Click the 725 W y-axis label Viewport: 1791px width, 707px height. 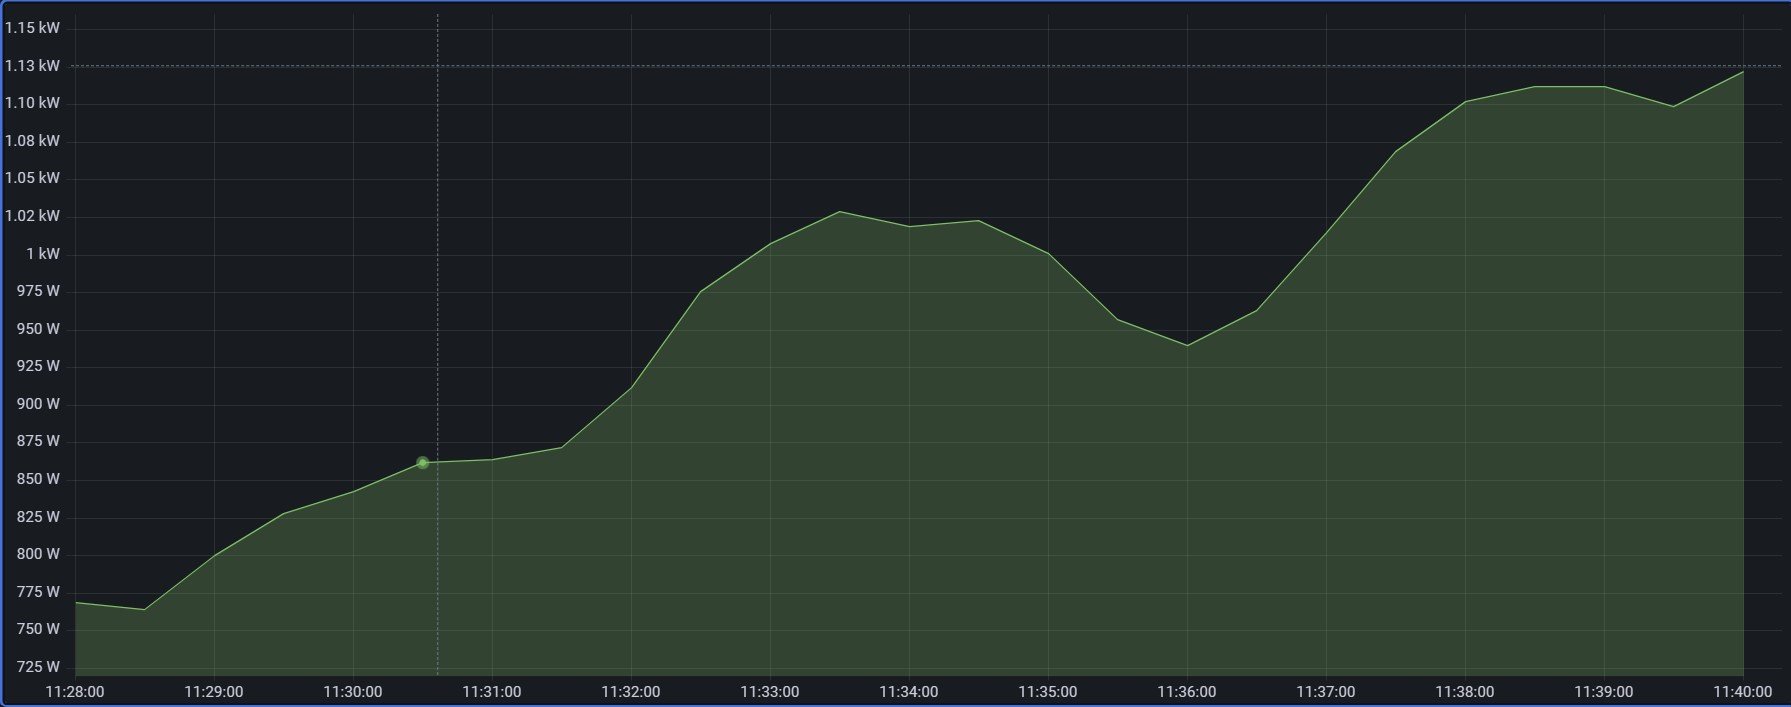click(38, 667)
